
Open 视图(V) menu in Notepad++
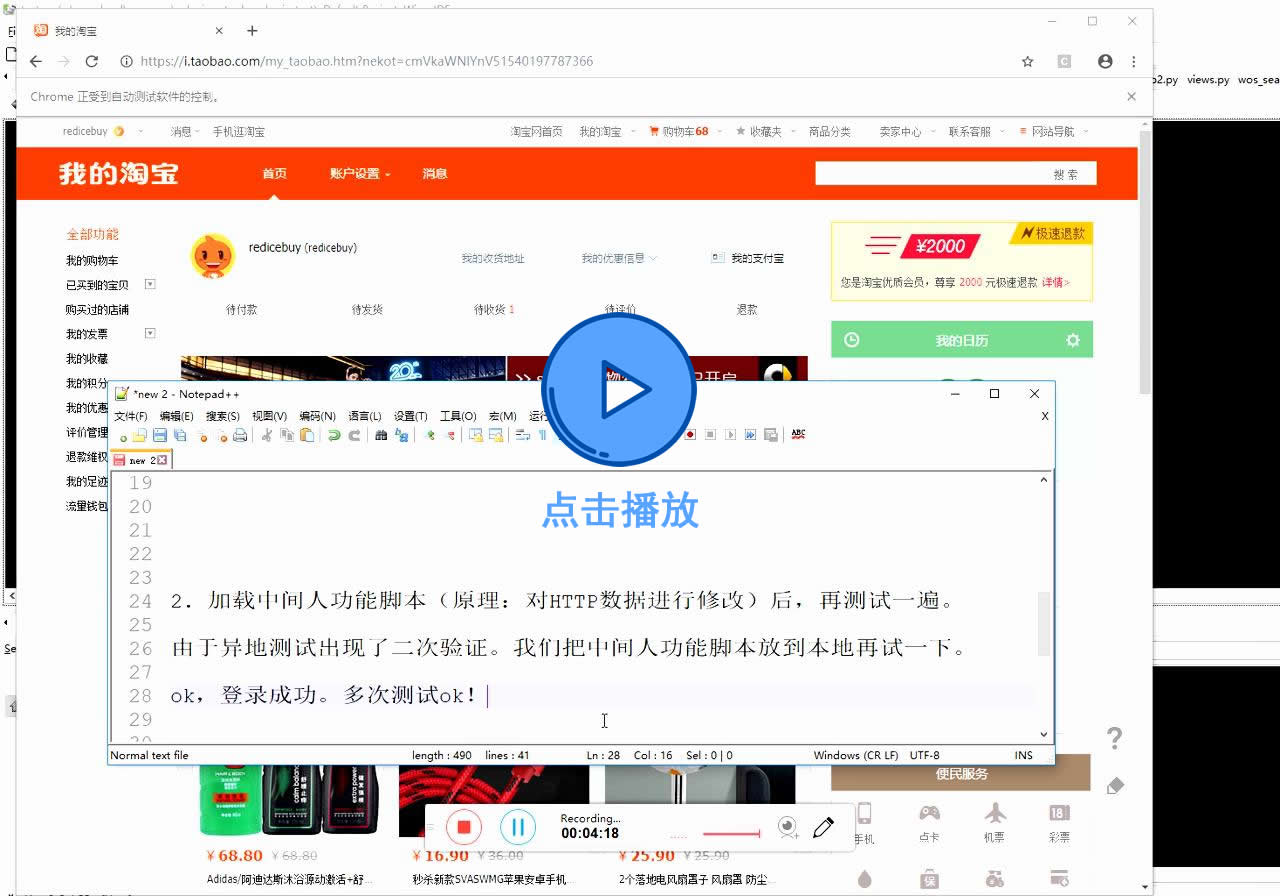(x=269, y=416)
